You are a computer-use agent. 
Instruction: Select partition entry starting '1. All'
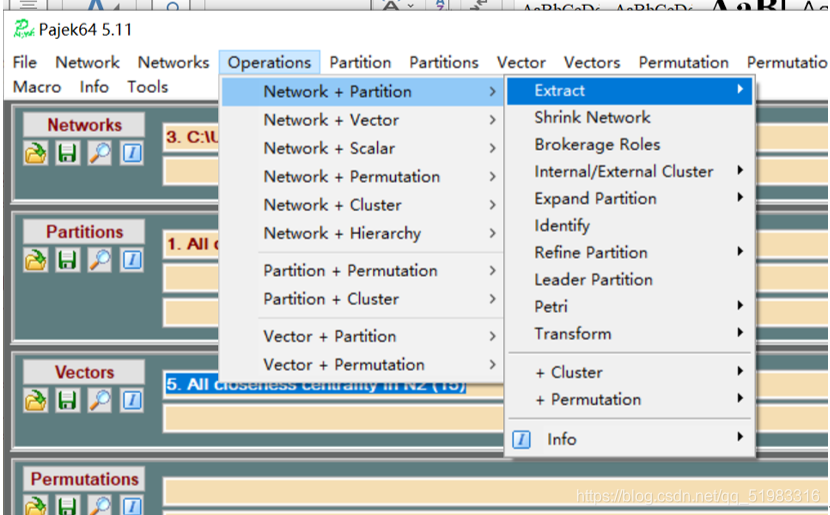click(x=192, y=244)
